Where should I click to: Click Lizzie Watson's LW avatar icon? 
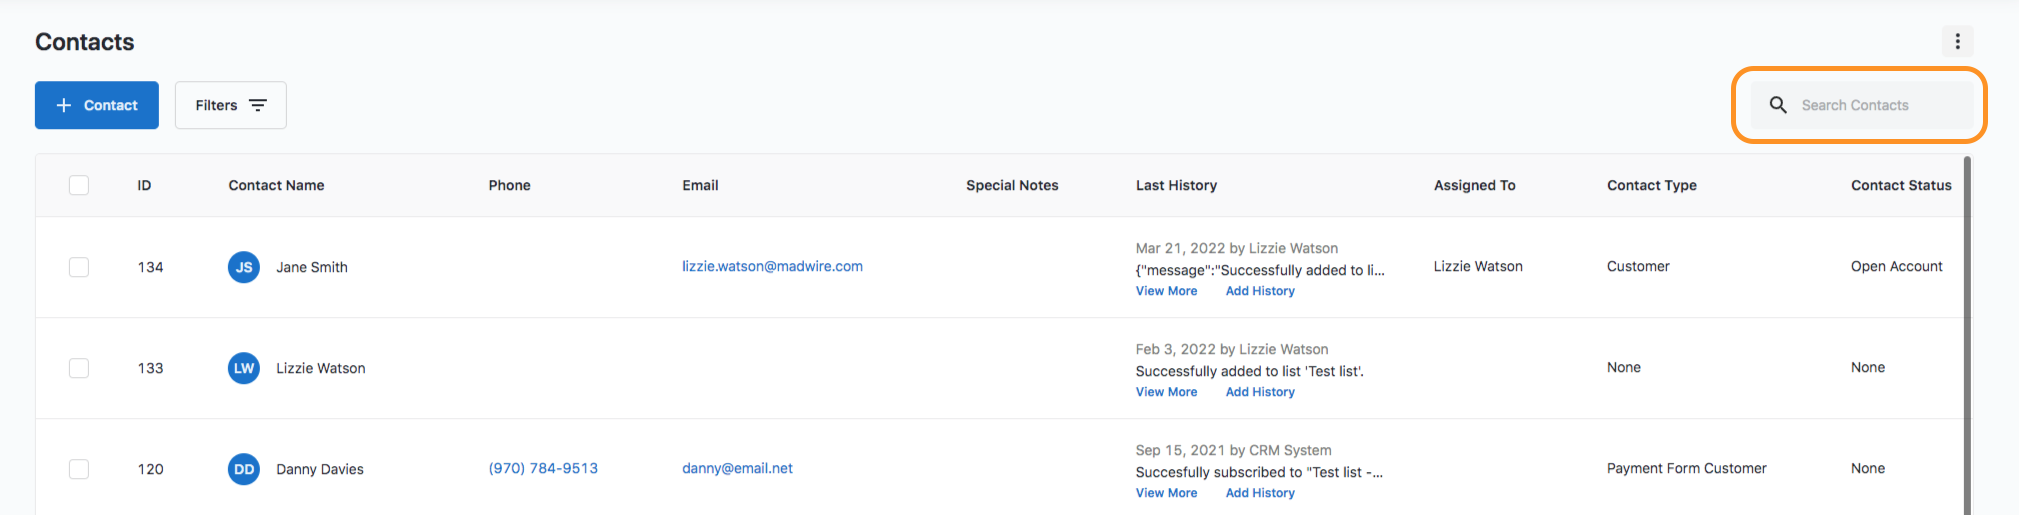244,368
